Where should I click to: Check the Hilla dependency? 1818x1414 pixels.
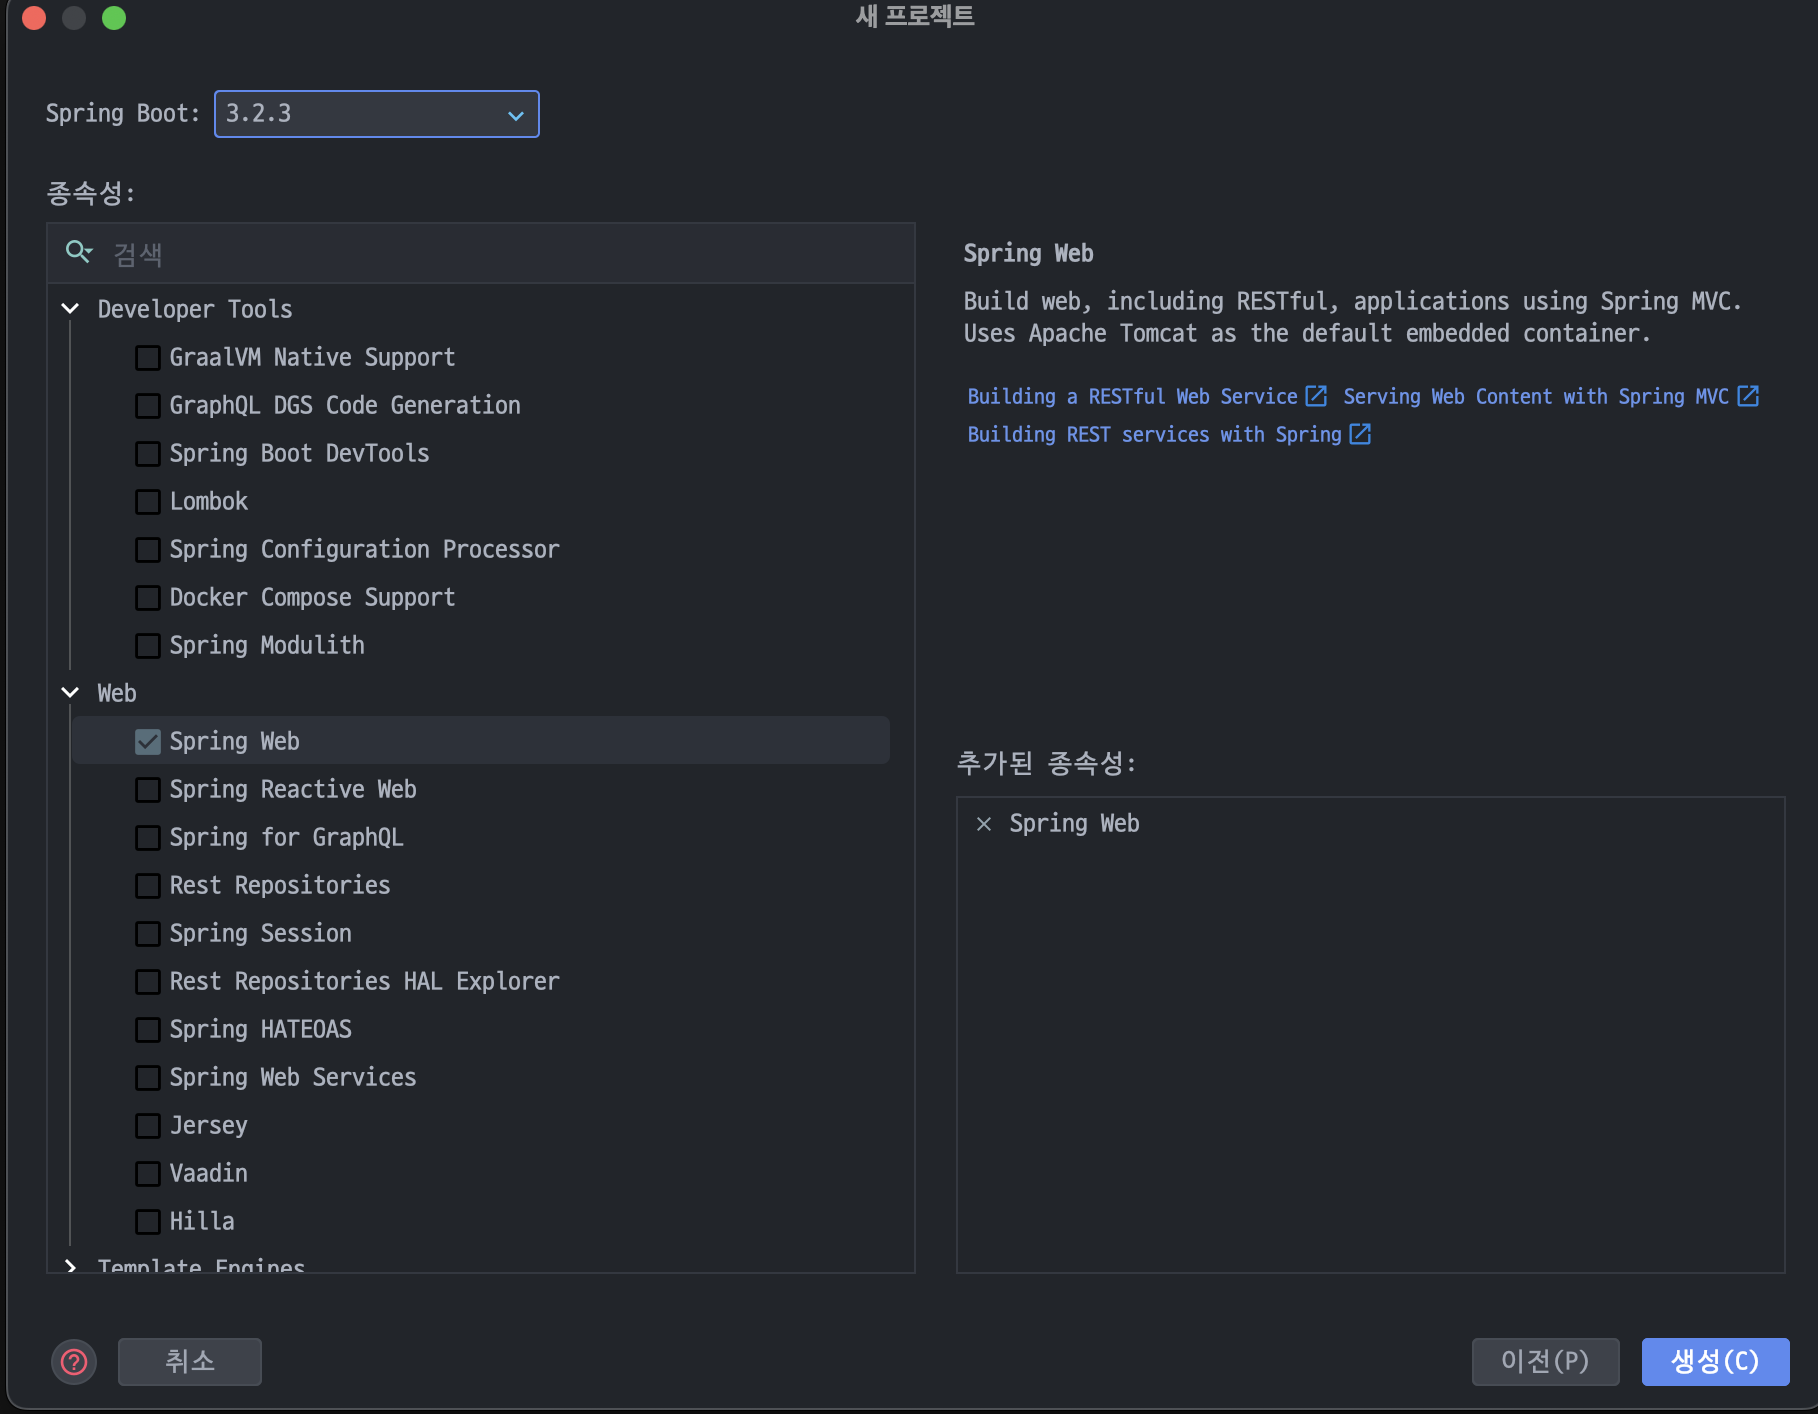tap(148, 1222)
